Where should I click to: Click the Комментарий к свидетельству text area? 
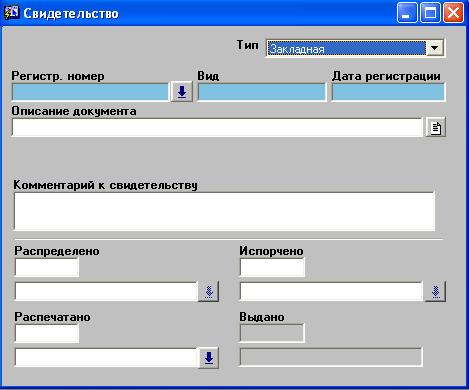pos(224,211)
